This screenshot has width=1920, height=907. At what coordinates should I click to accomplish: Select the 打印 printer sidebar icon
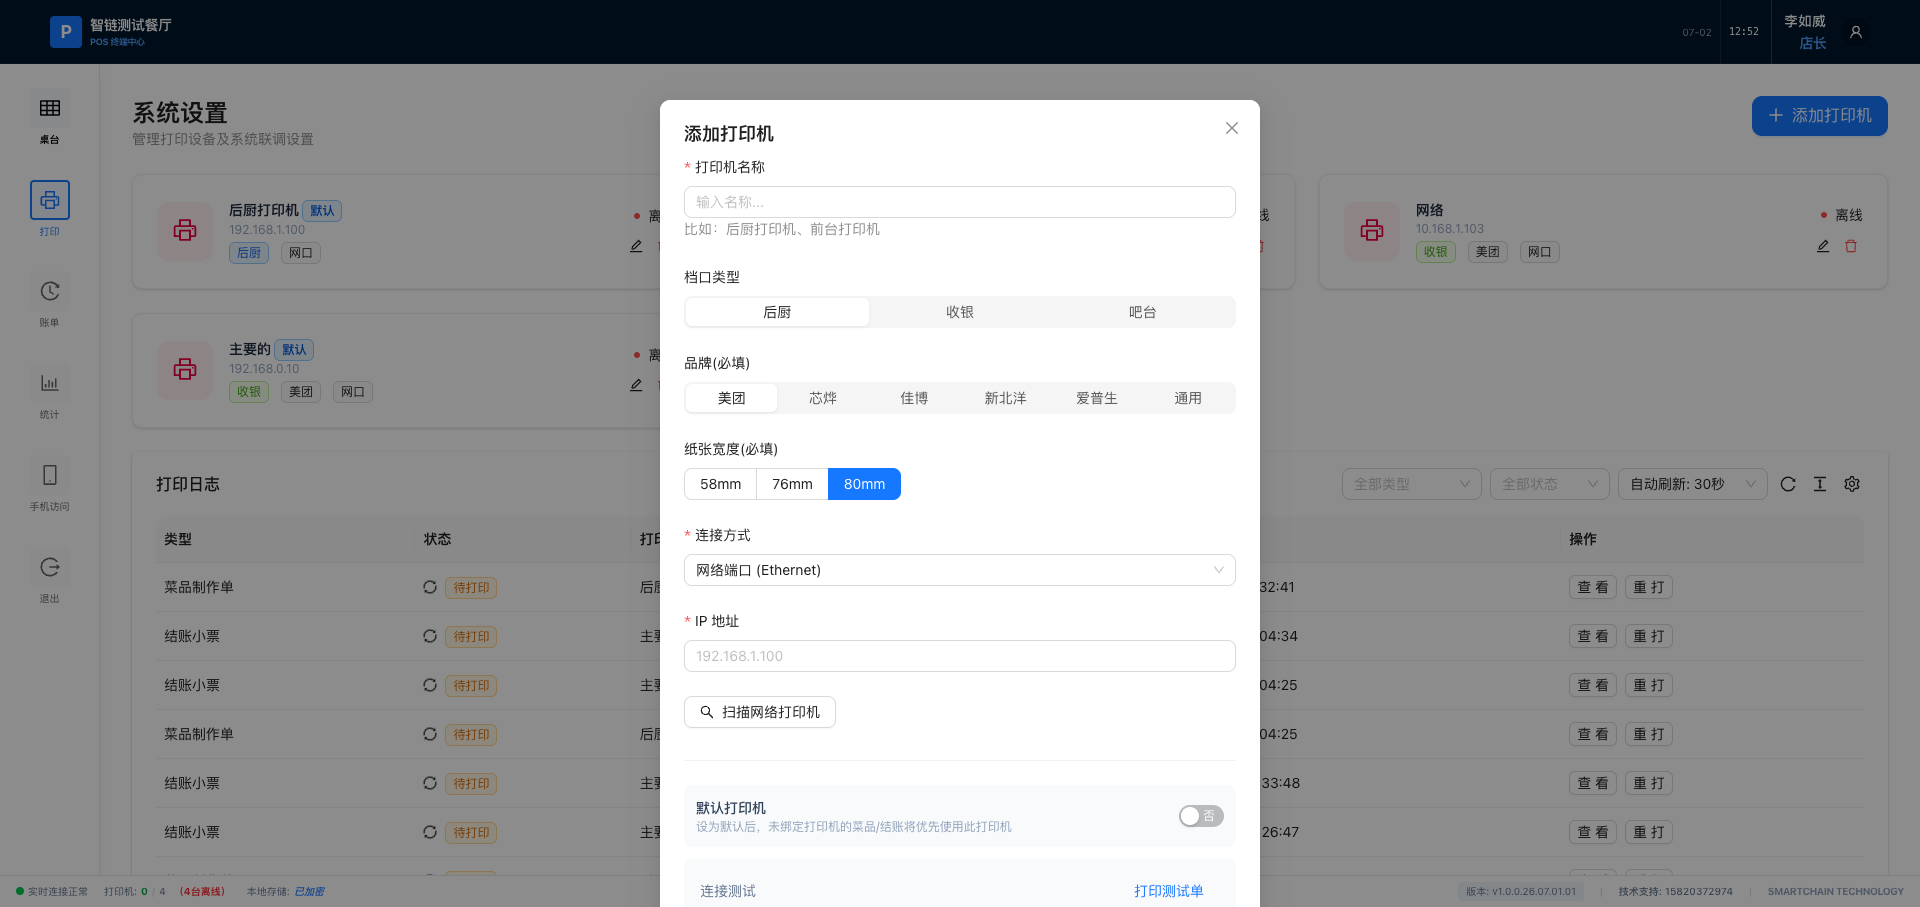[50, 200]
